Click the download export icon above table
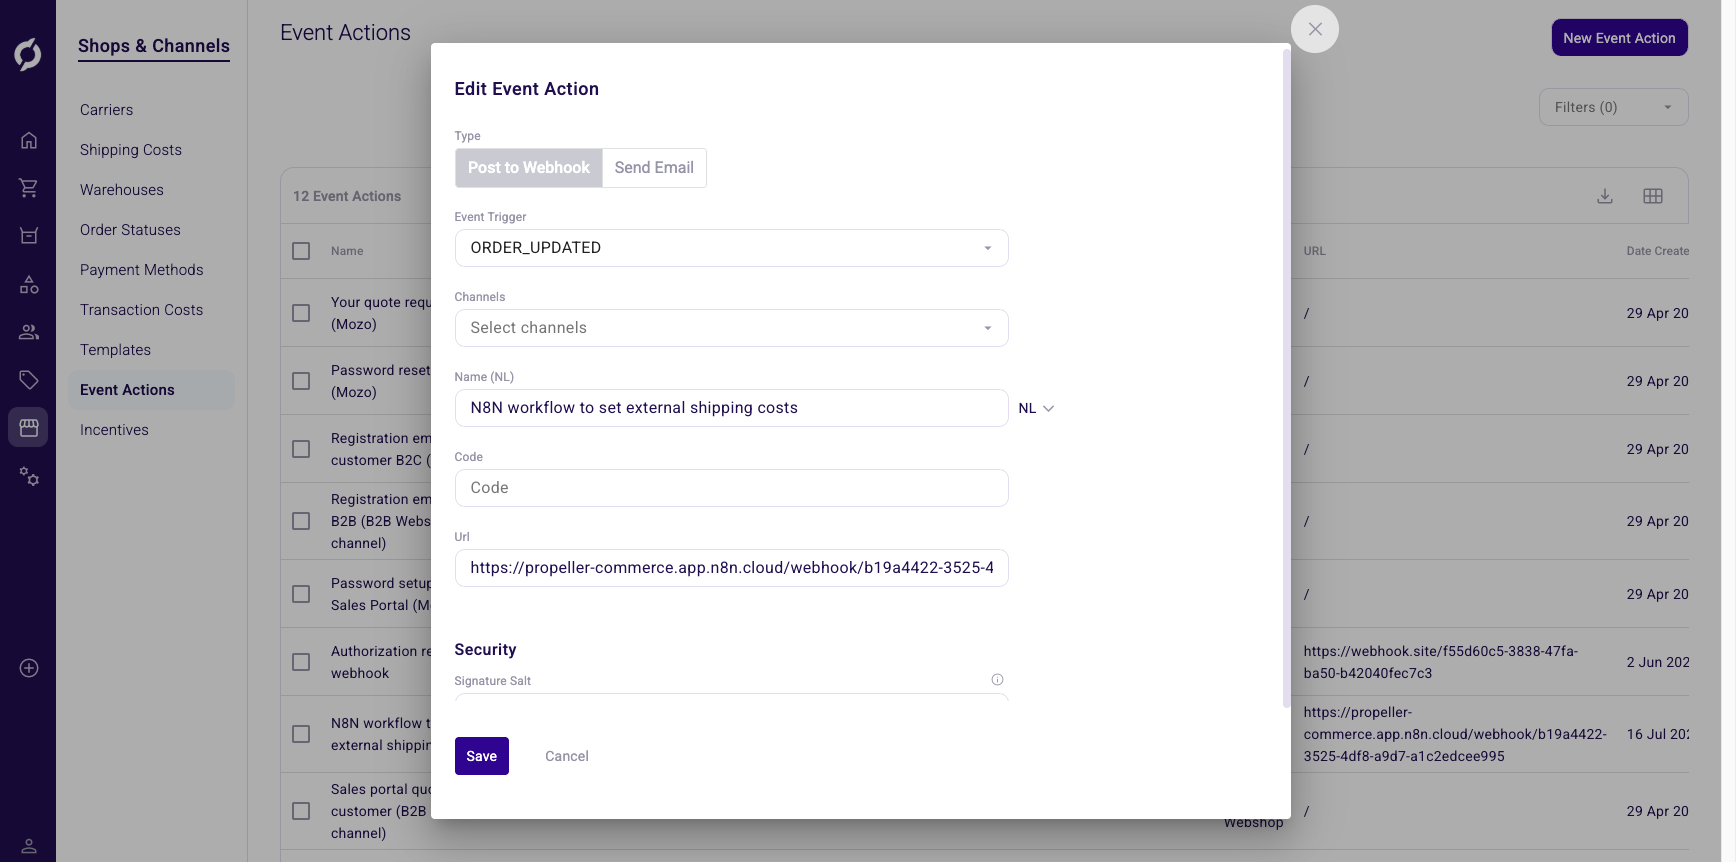This screenshot has height=862, width=1736. tap(1605, 196)
